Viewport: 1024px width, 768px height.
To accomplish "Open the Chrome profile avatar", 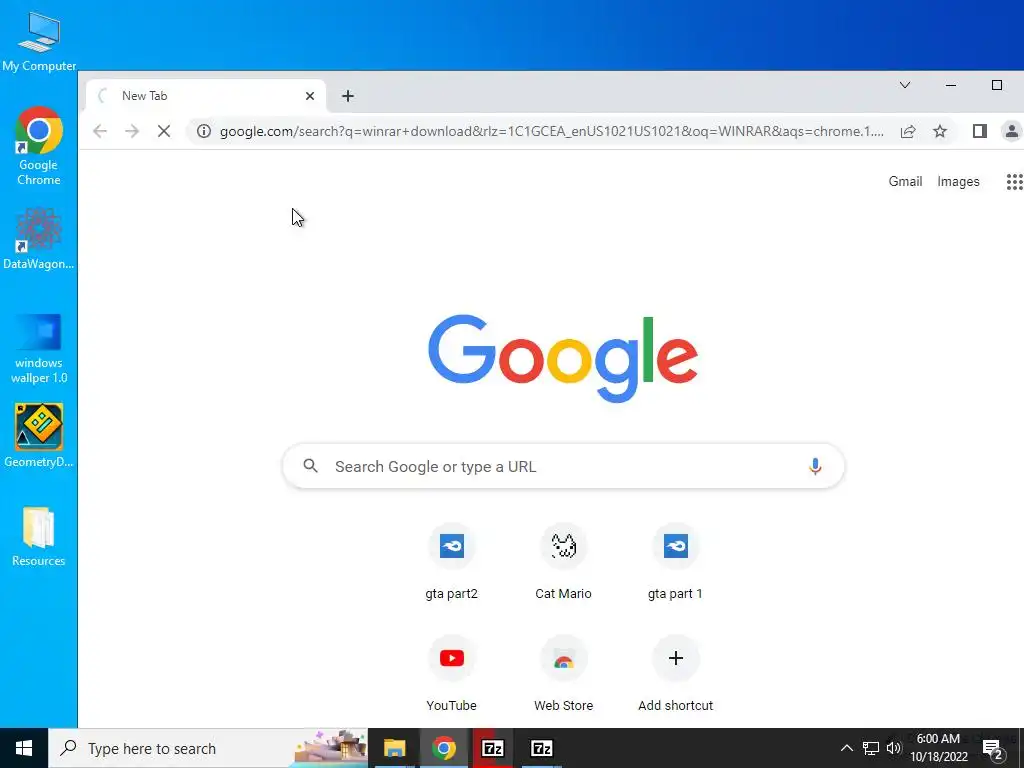I will pos(1011,131).
